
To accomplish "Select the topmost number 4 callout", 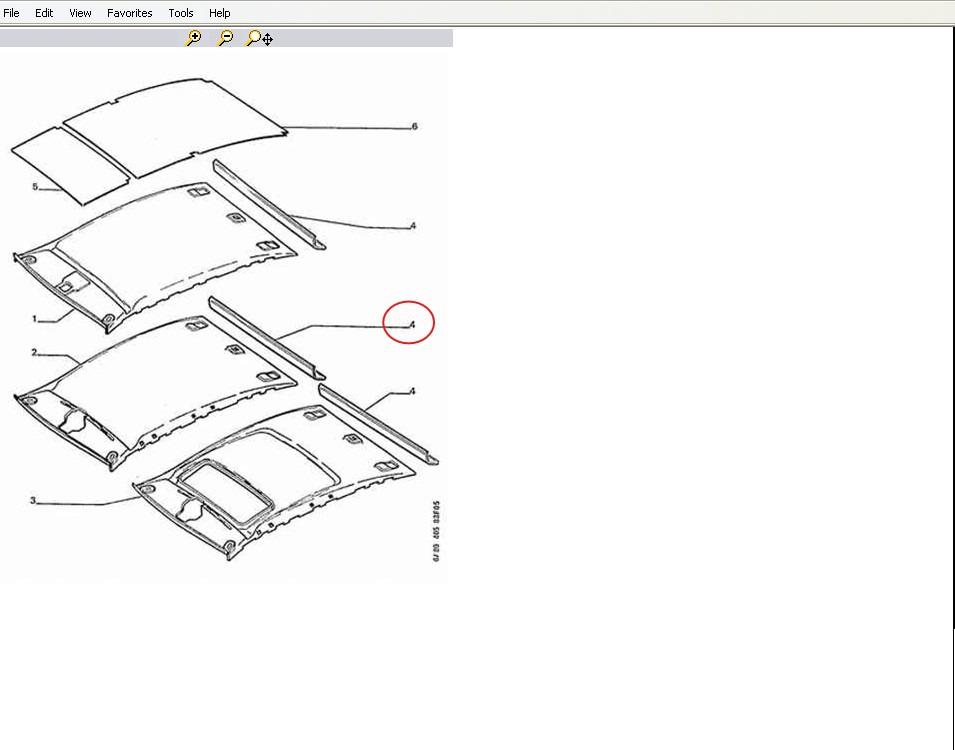I will (x=413, y=226).
